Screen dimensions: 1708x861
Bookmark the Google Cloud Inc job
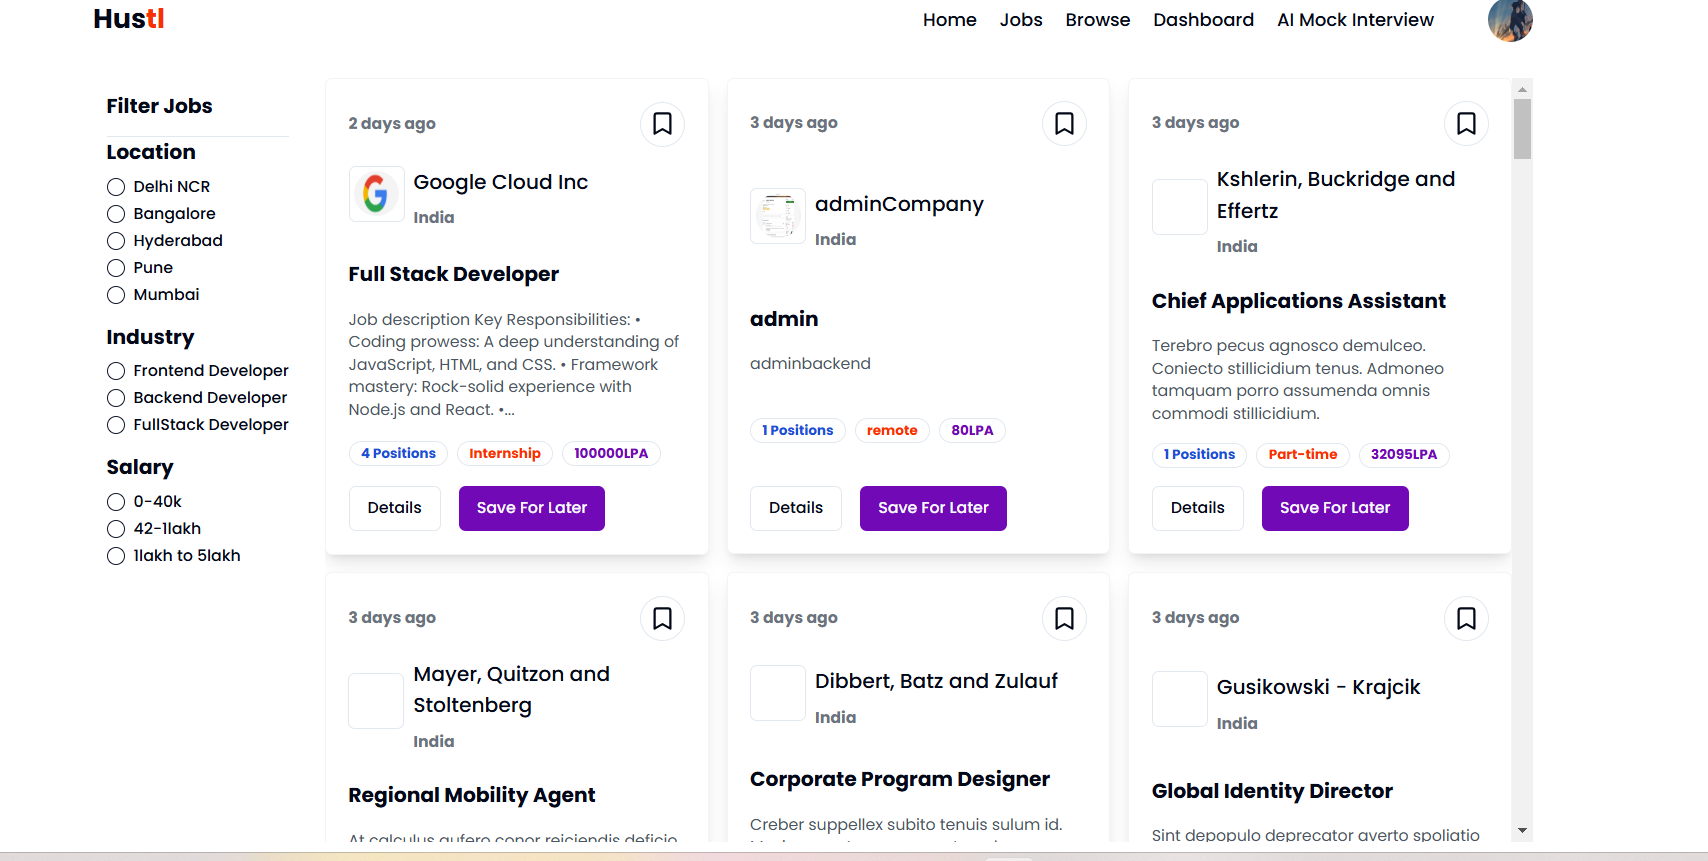pyautogui.click(x=662, y=124)
